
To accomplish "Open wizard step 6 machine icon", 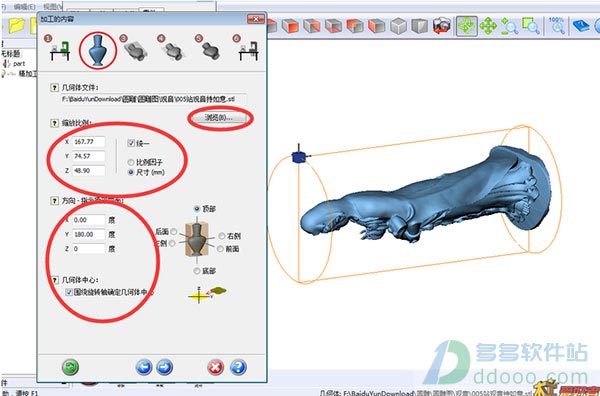I will click(248, 51).
